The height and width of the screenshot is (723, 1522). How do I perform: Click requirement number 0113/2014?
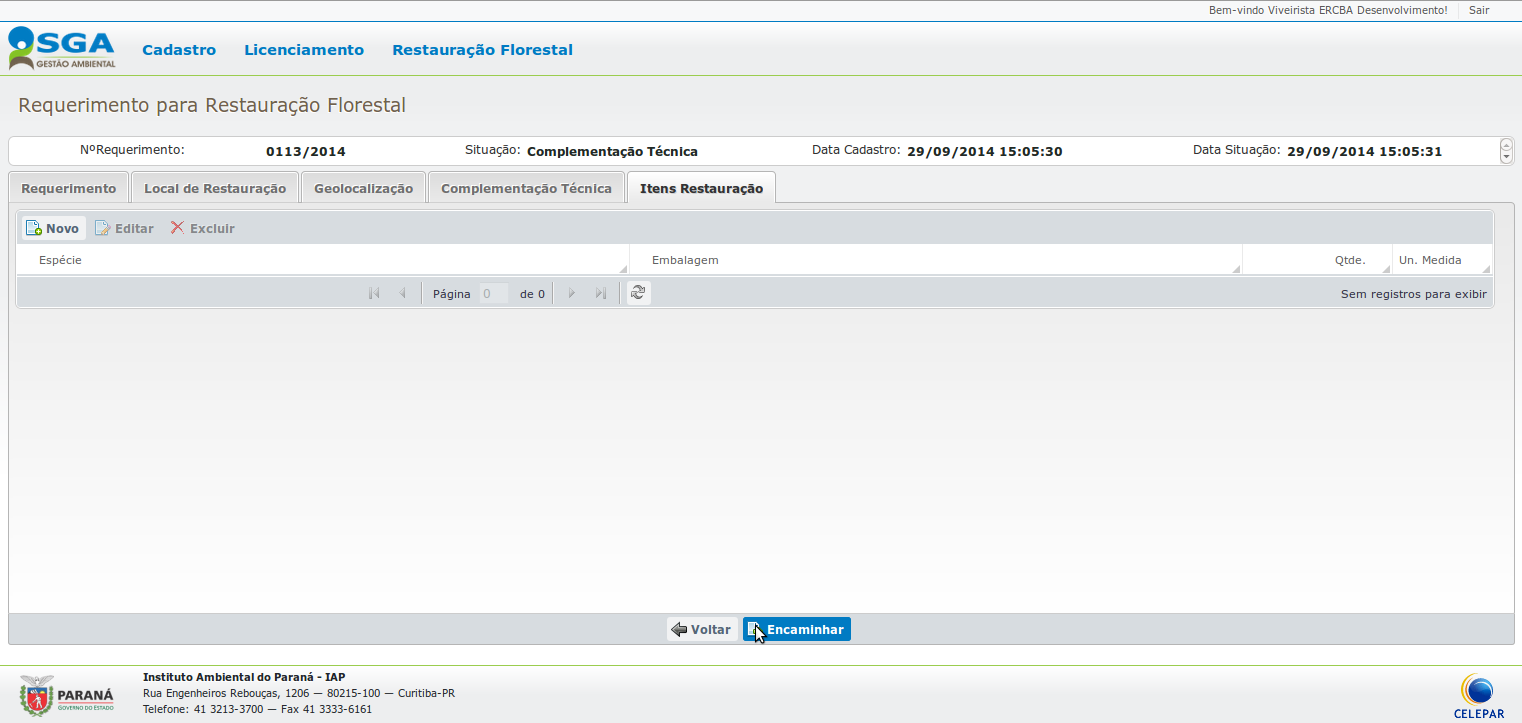click(x=306, y=152)
